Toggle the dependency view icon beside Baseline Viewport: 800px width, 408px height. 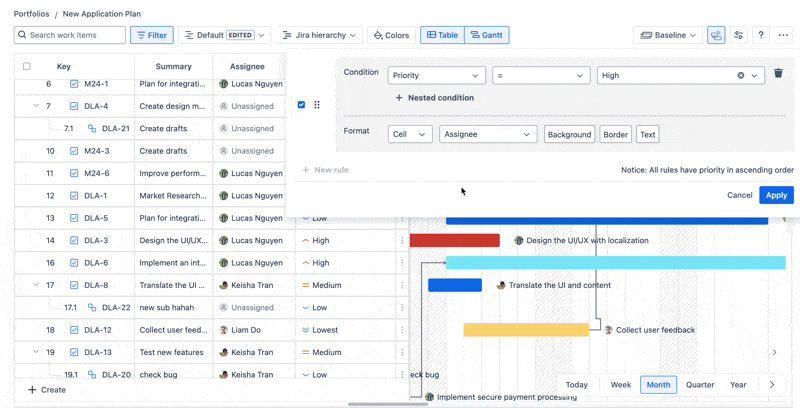[716, 35]
